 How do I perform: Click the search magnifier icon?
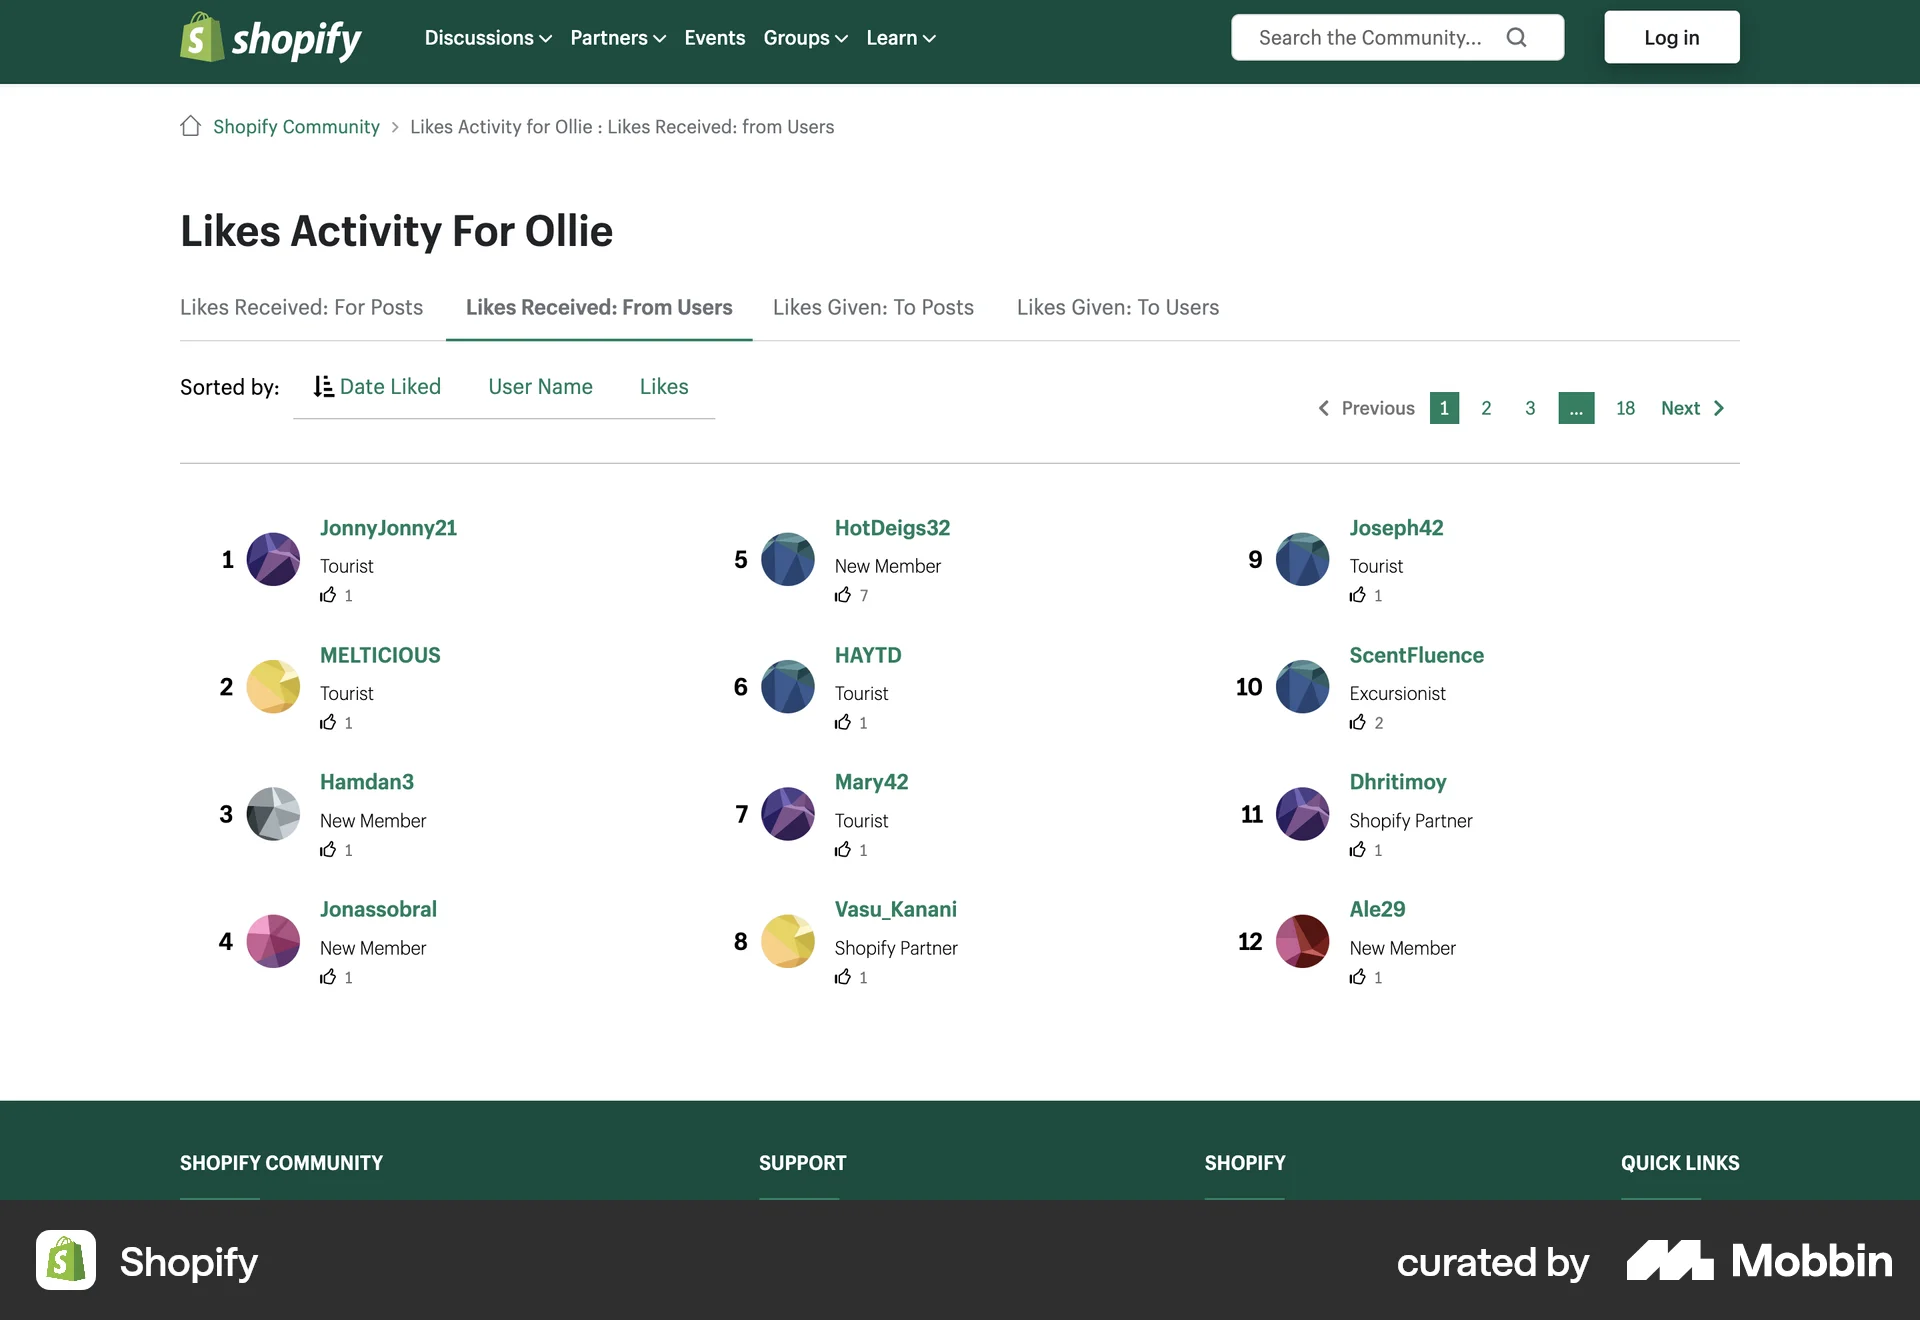[1517, 37]
